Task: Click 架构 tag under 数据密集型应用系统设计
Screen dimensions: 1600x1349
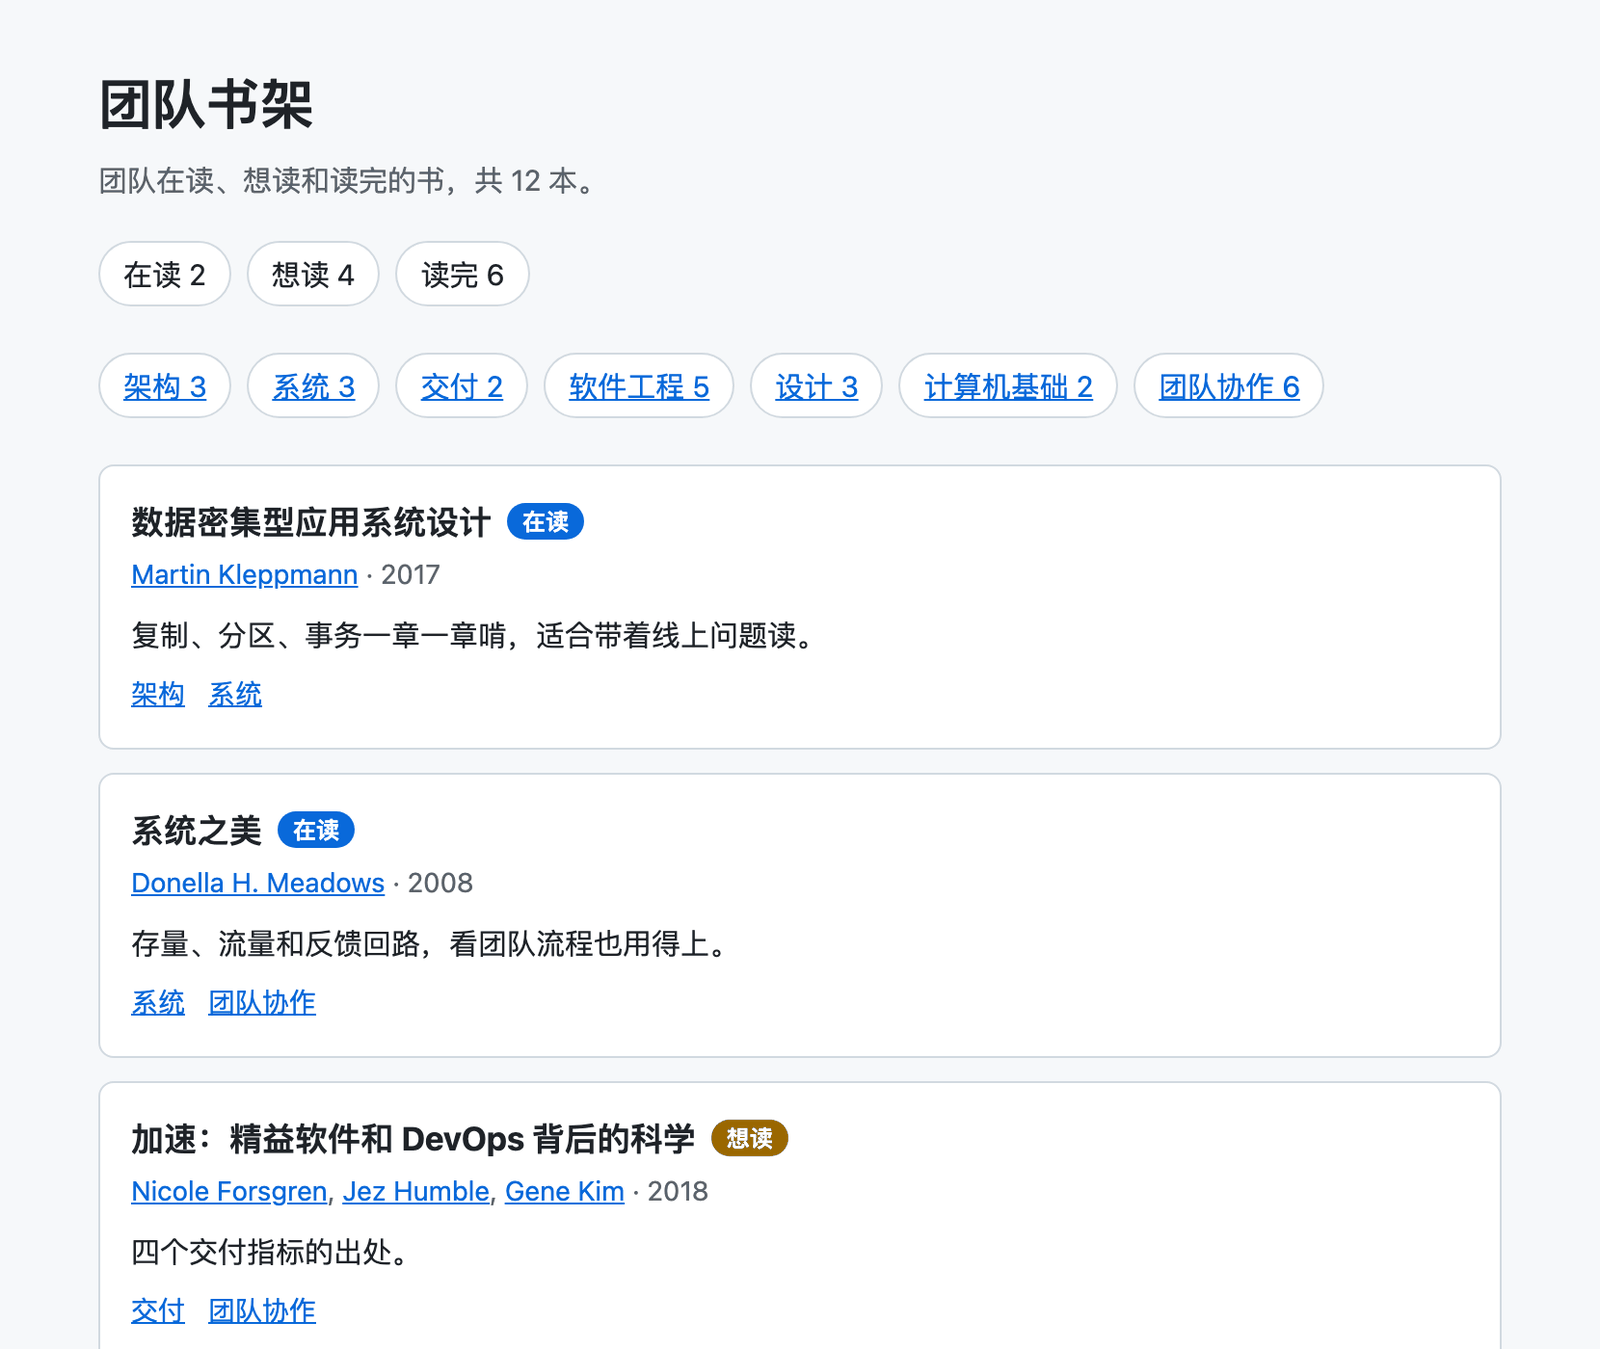Action: (x=158, y=694)
